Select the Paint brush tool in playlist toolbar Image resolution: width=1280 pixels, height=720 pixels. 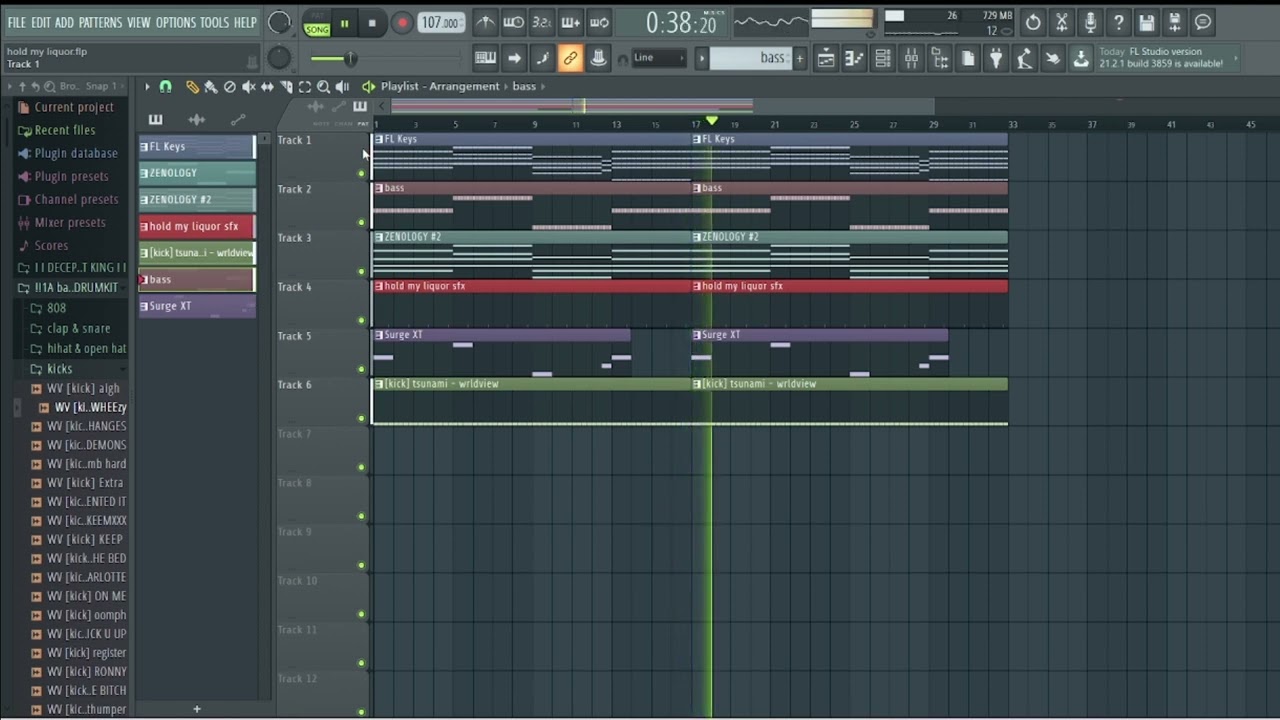[210, 87]
